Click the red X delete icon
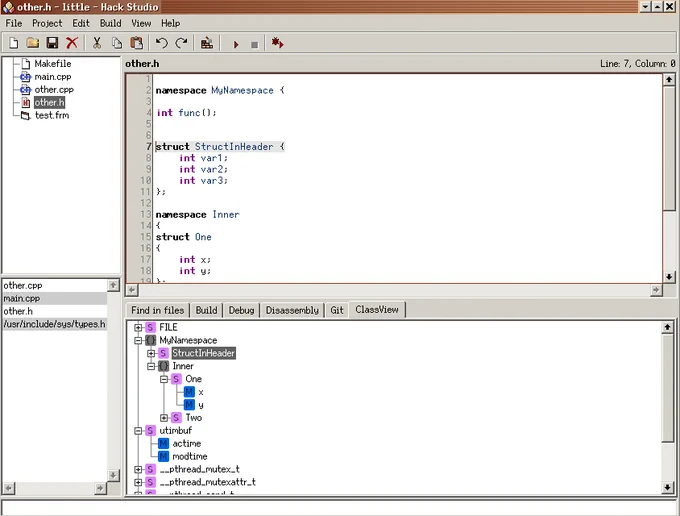680x516 pixels. coord(72,43)
